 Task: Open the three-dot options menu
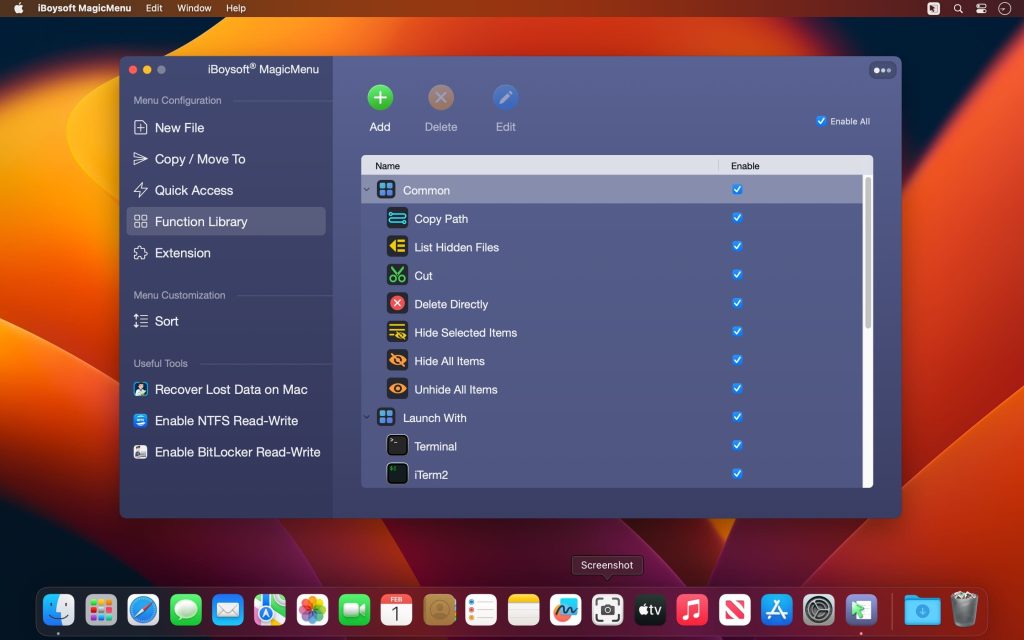(881, 70)
